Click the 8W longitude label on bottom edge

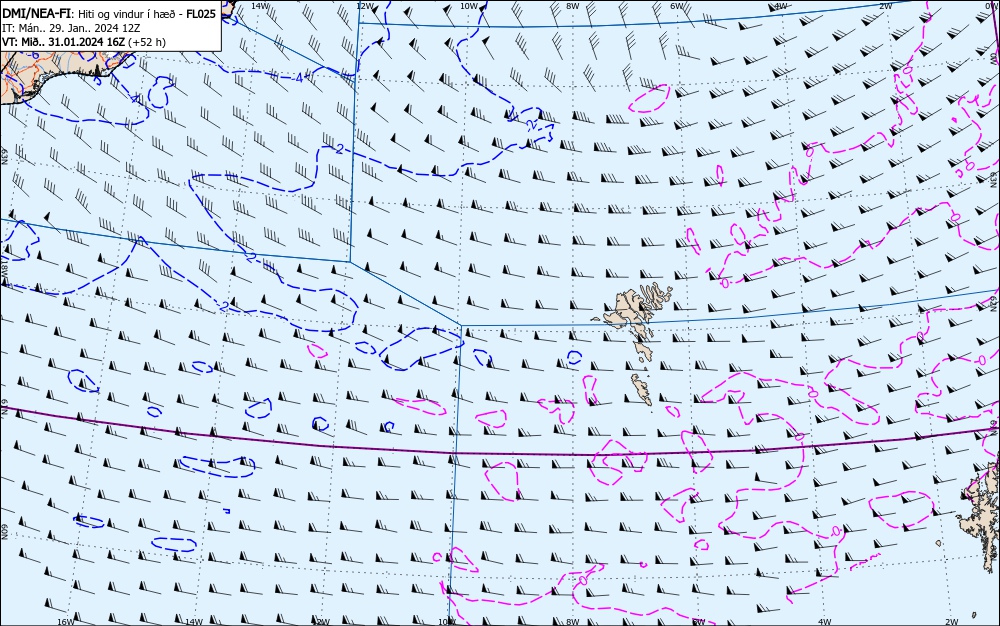(573, 622)
